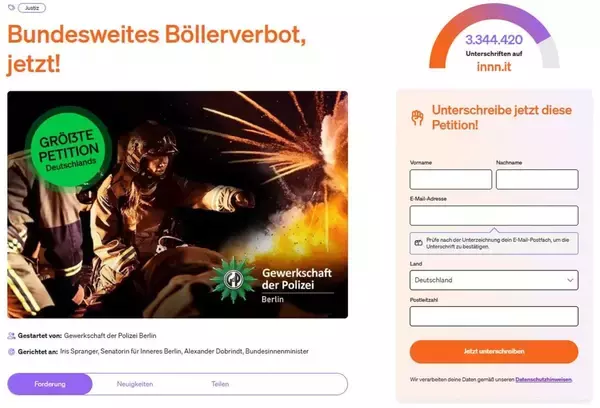Click the Gerichtet an target icon

(x=11, y=351)
